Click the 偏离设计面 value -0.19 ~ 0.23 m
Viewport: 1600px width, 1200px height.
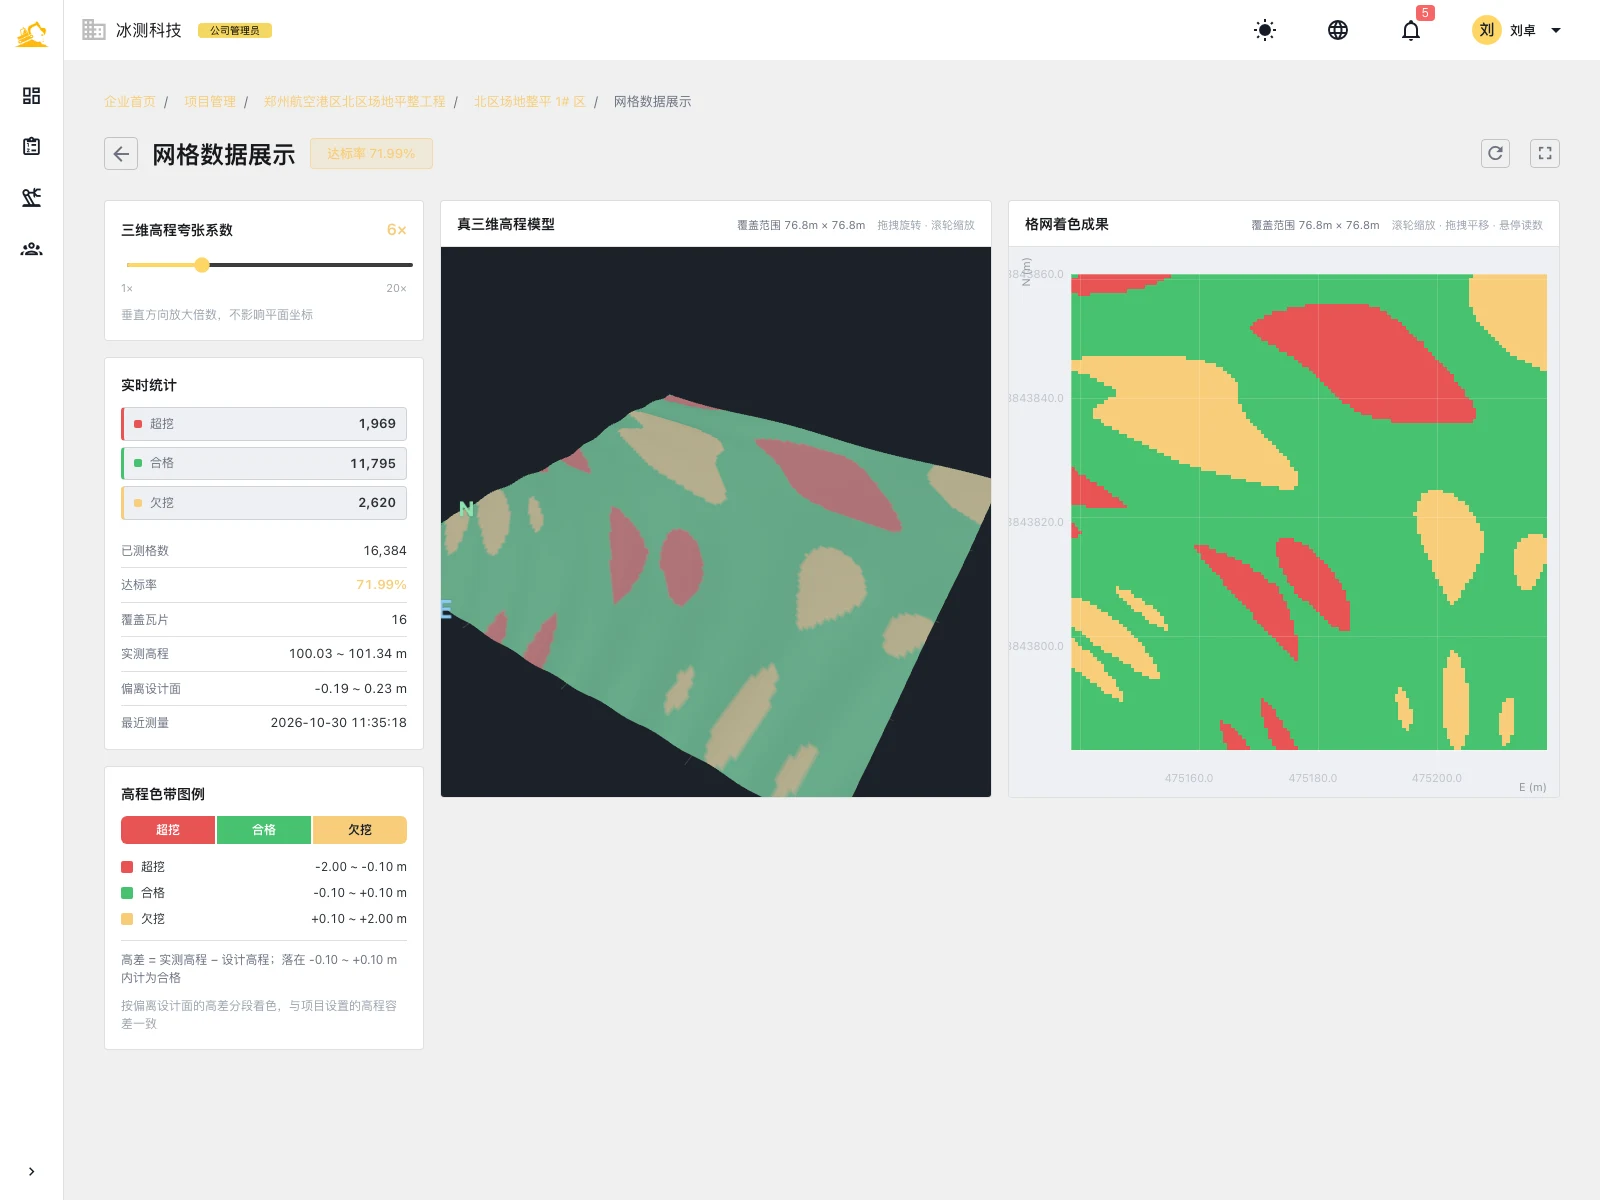pyautogui.click(x=361, y=689)
